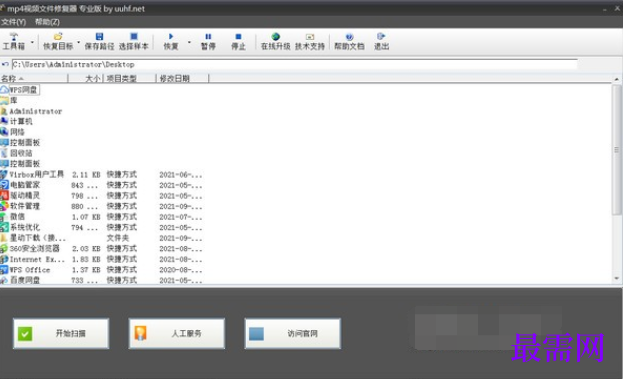Sort by the 名称 column header

pos(34,79)
